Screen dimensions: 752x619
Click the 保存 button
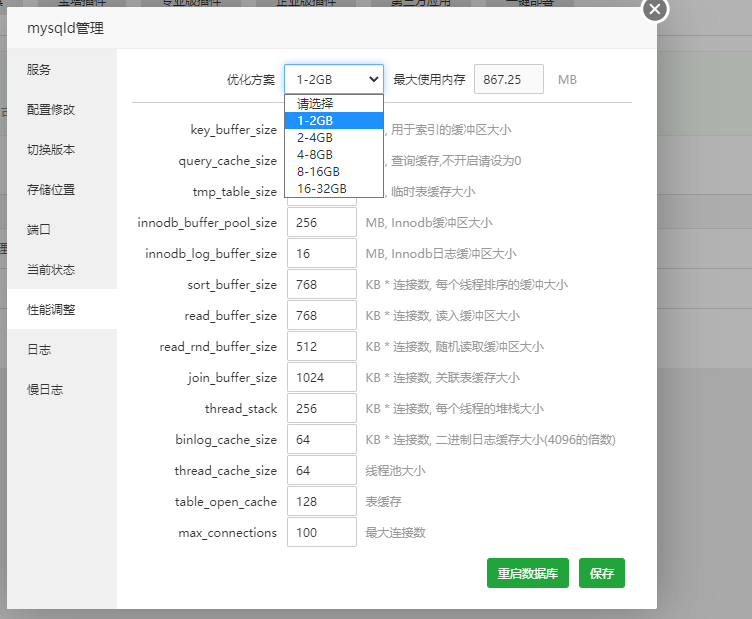[x=601, y=573]
